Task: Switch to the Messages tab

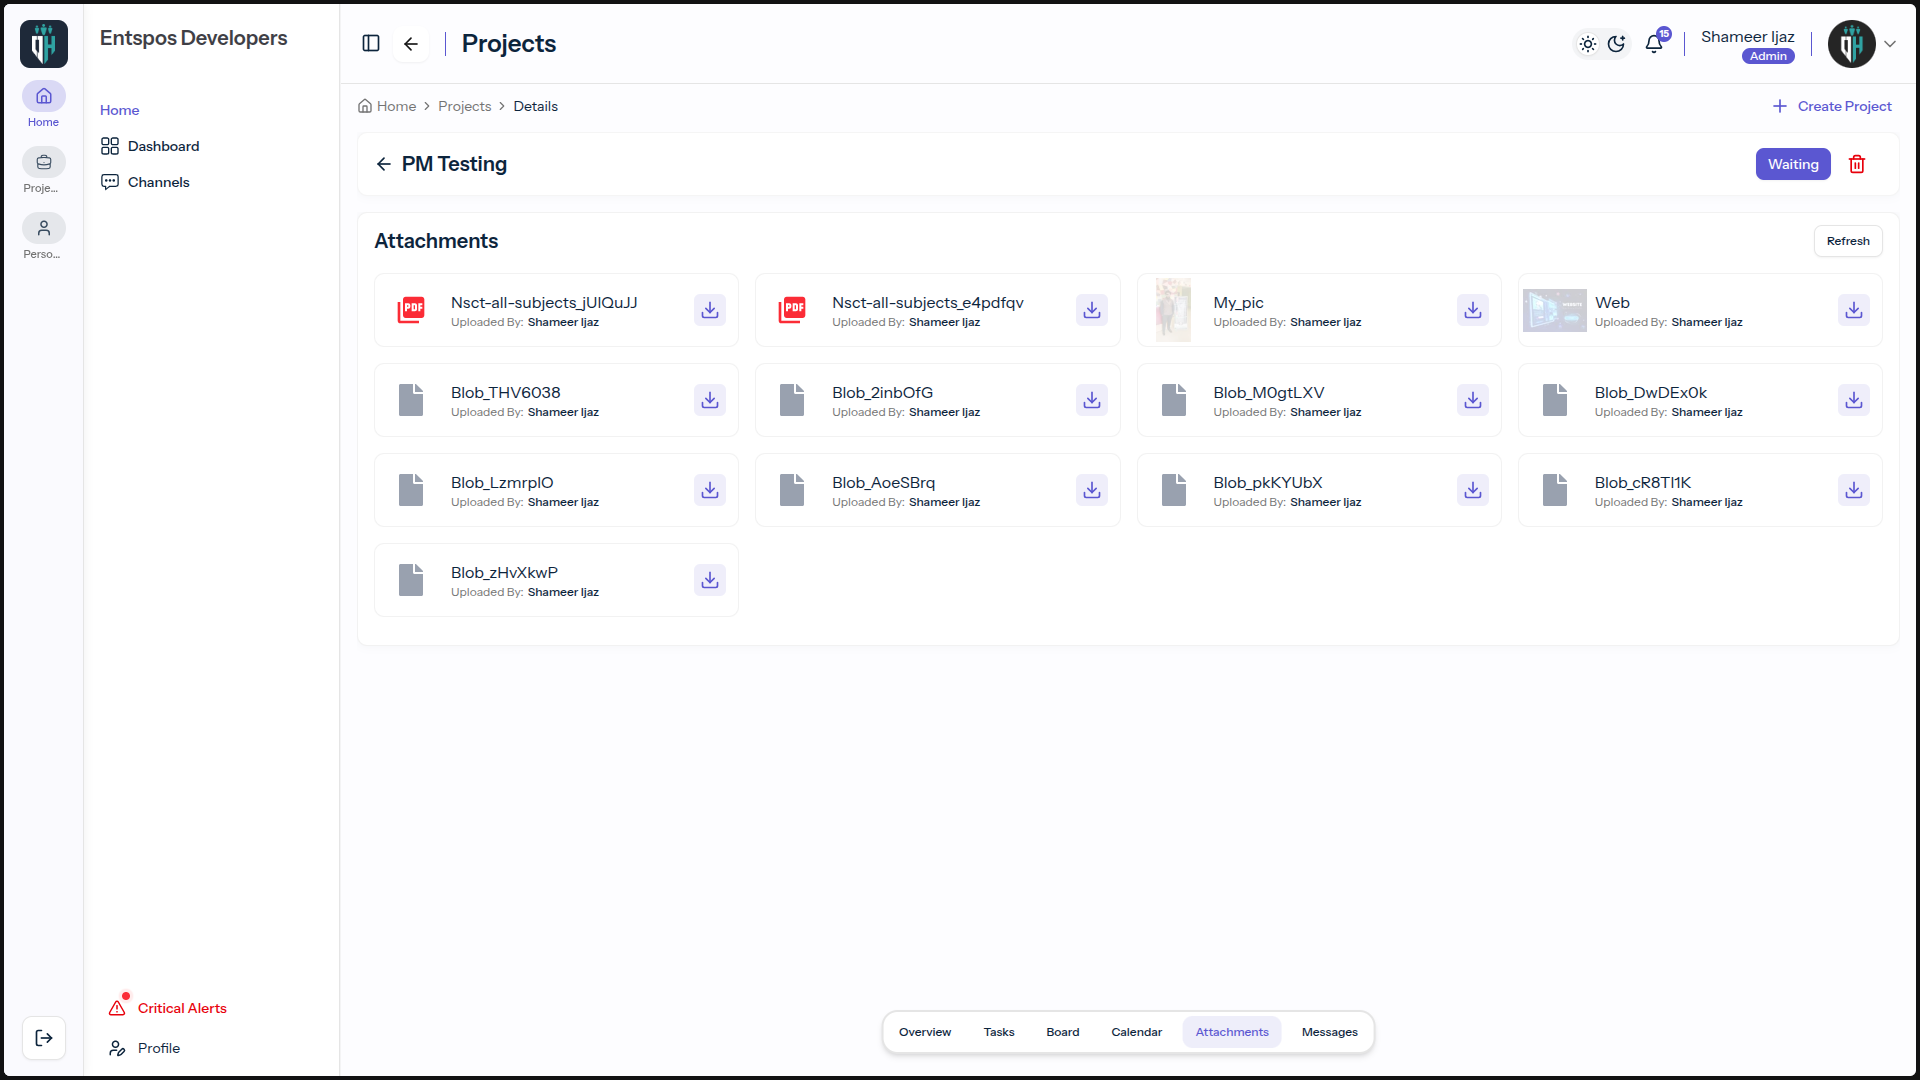Action: pos(1330,1032)
